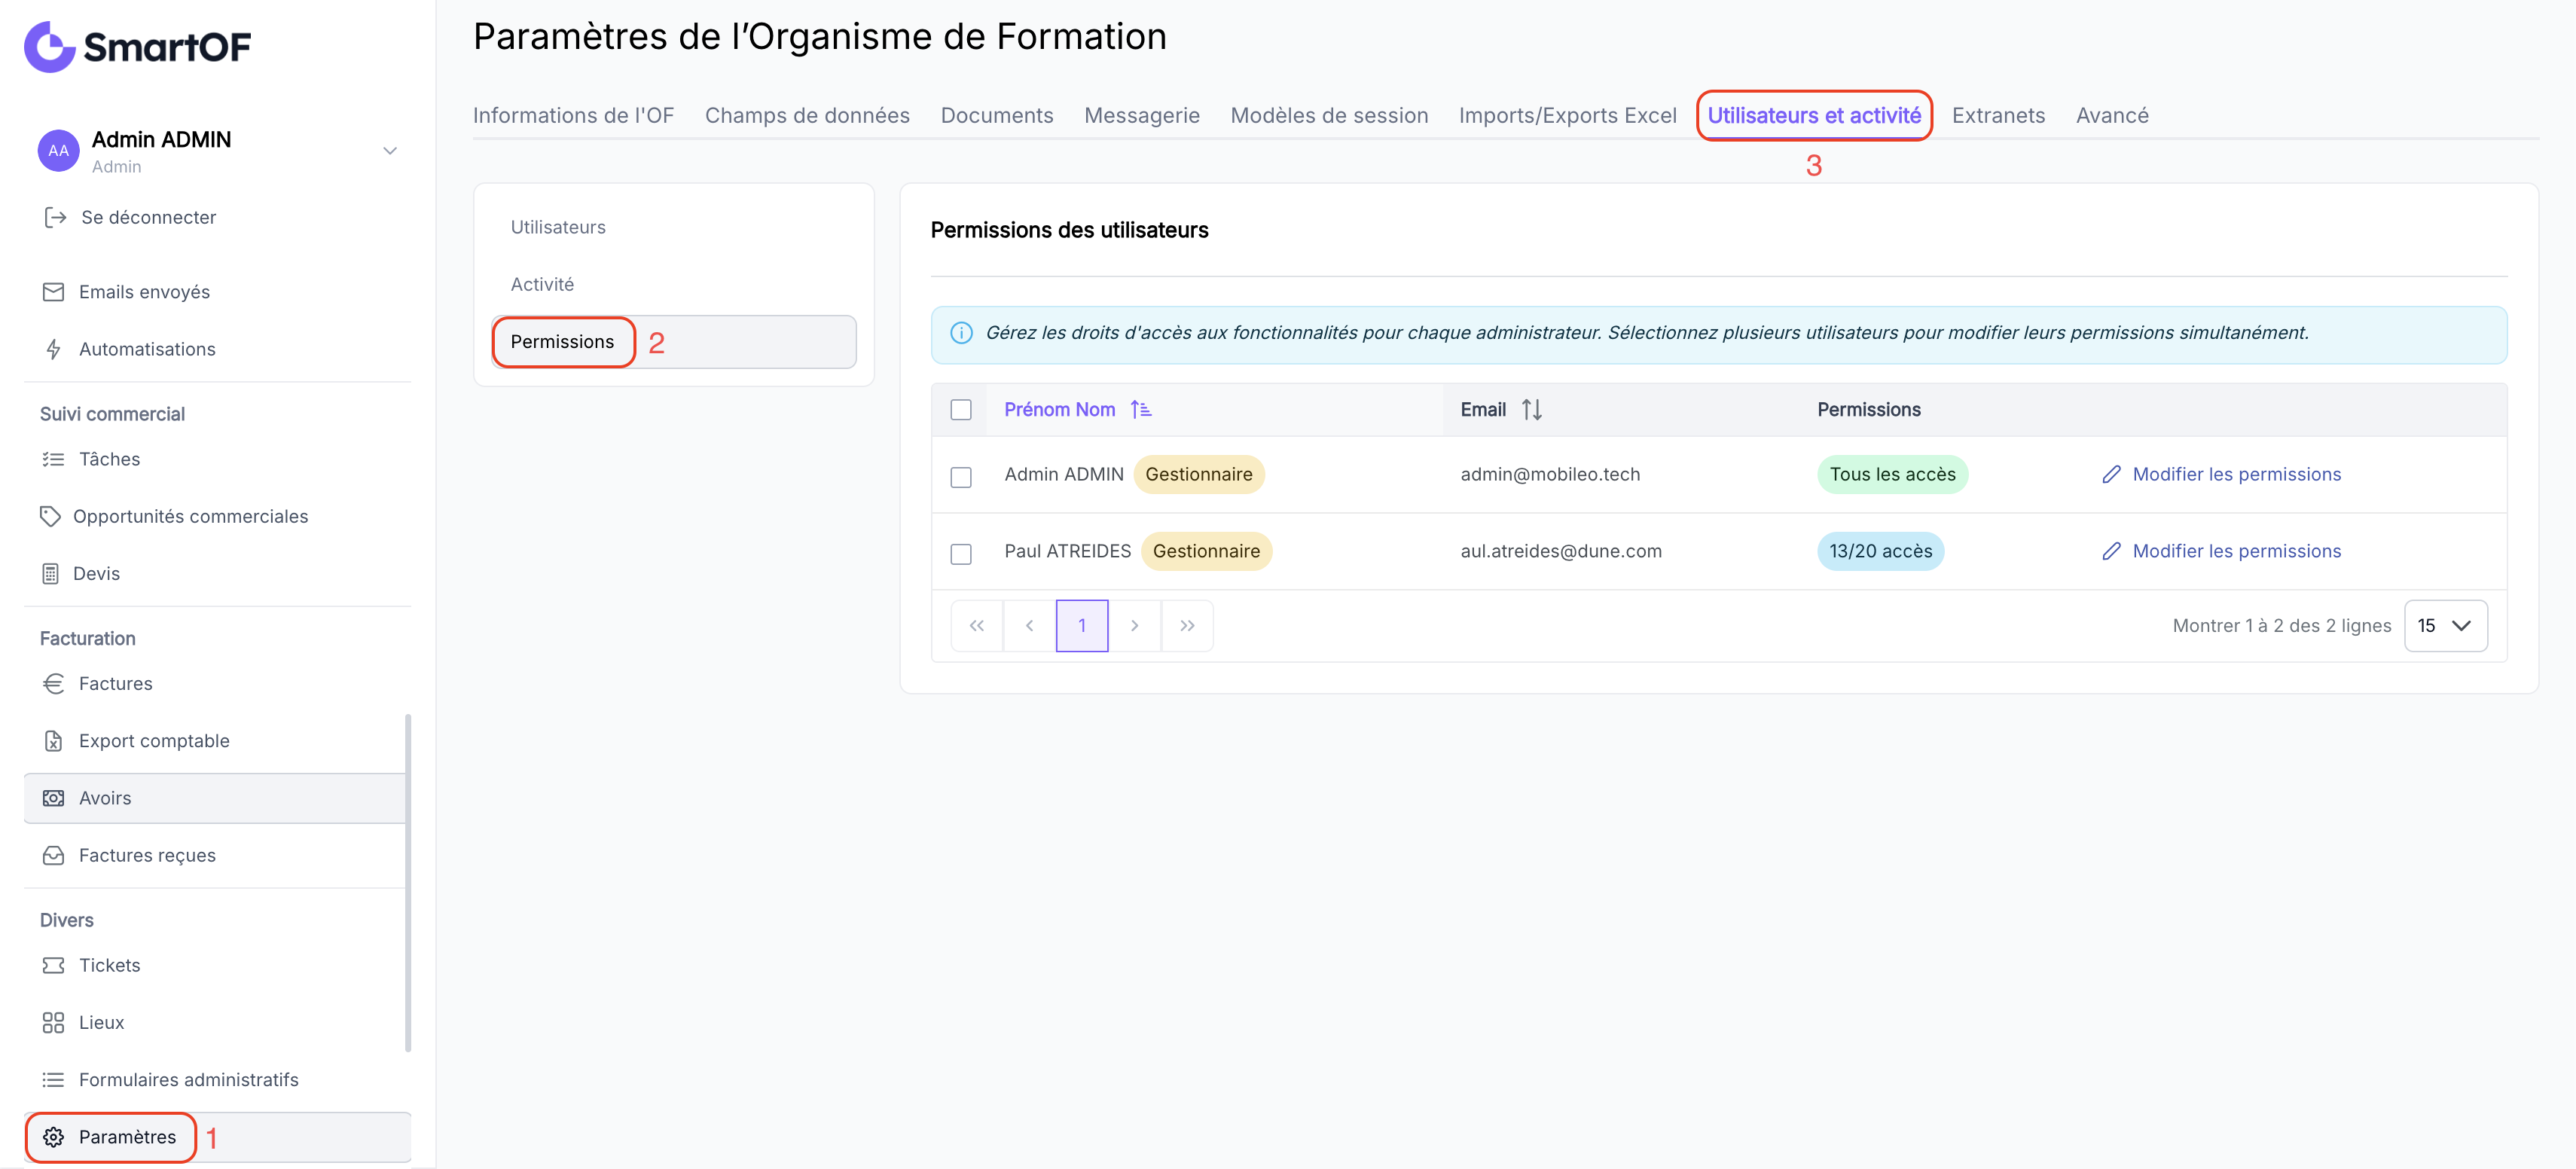
Task: Go to first page of table
Action: 977,626
